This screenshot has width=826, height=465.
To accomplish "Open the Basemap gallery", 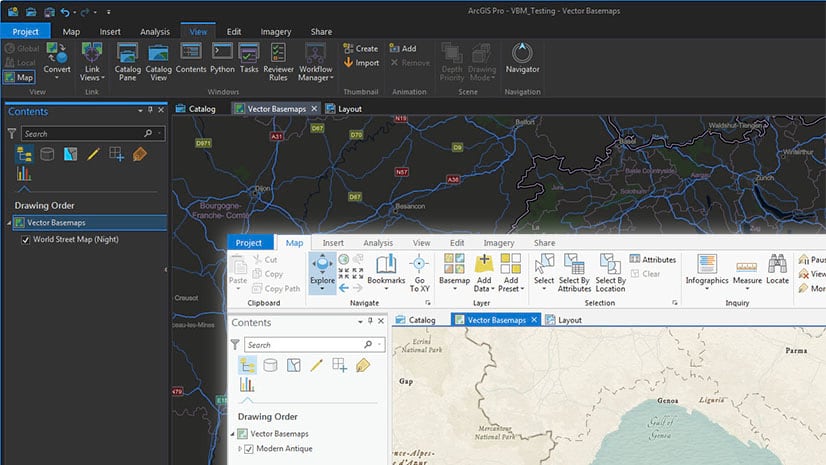I will tap(454, 272).
